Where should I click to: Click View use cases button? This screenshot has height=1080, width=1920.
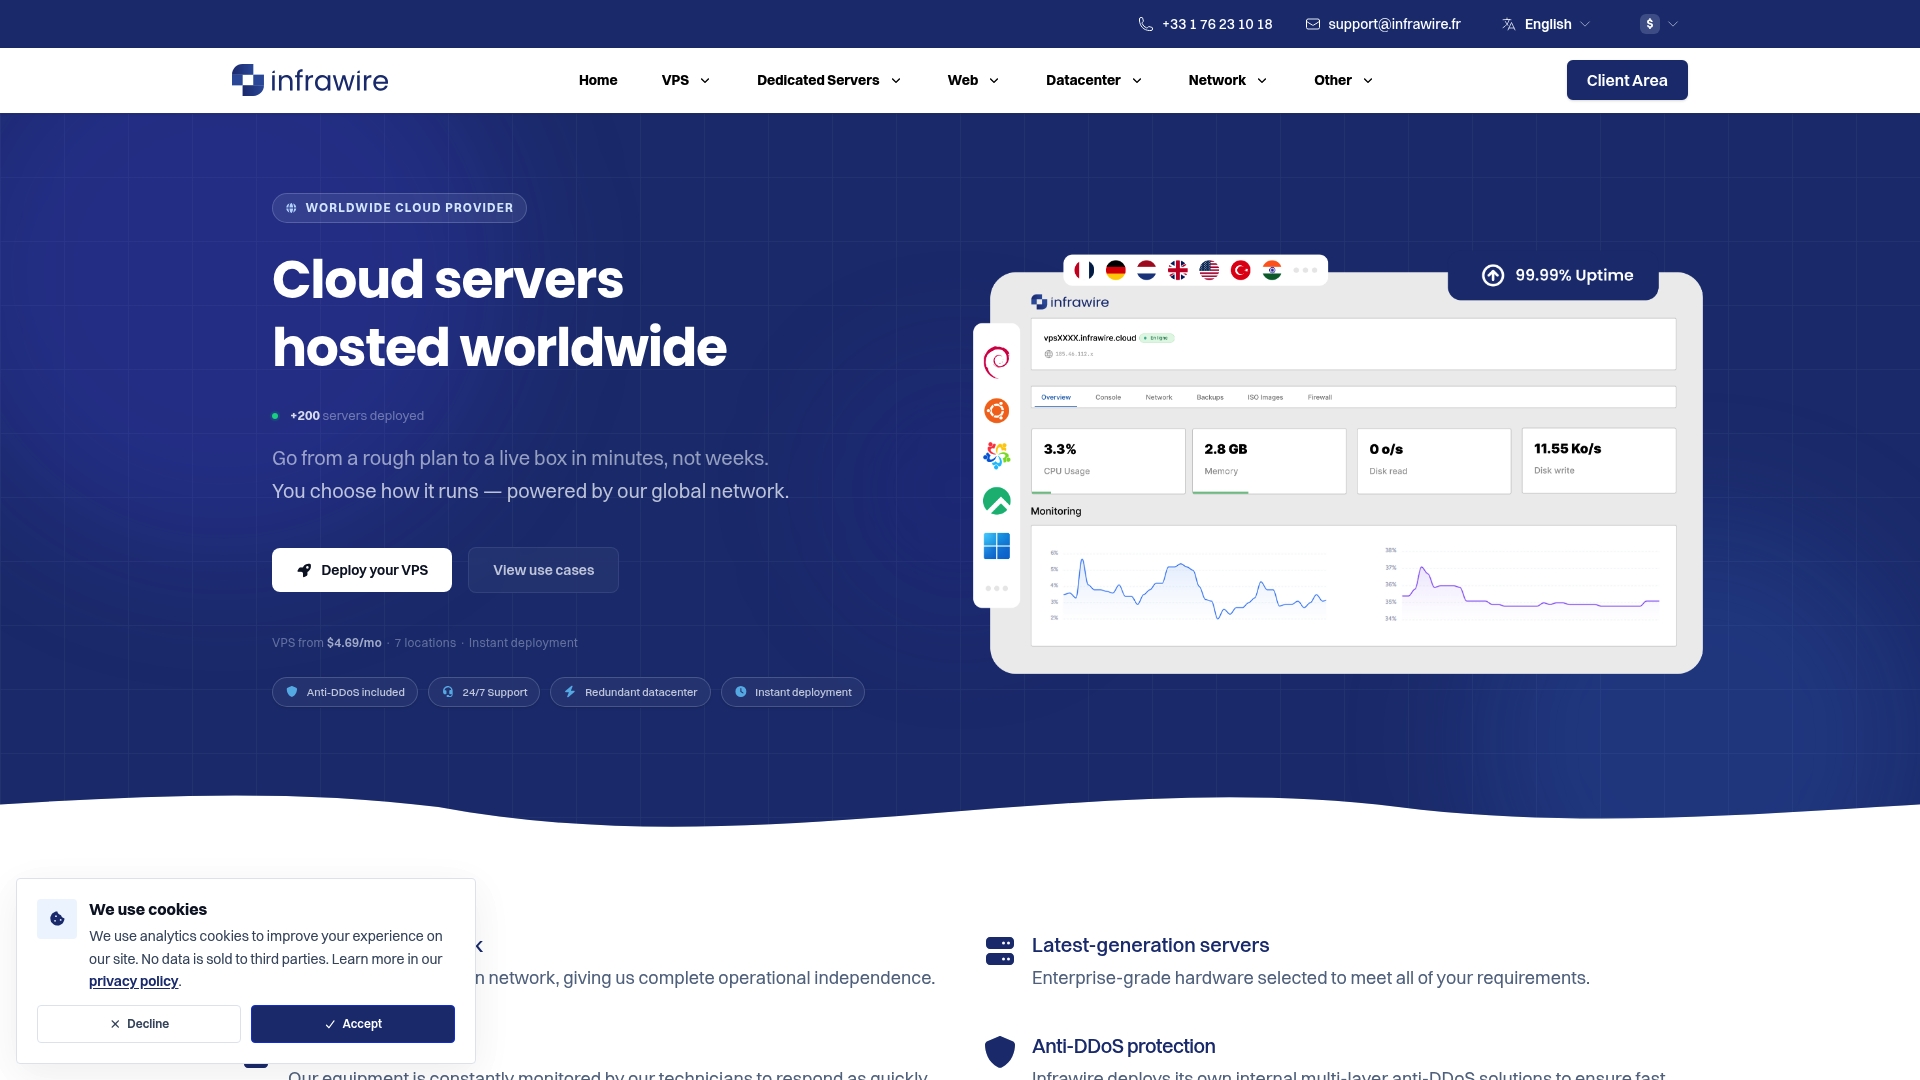pos(543,570)
